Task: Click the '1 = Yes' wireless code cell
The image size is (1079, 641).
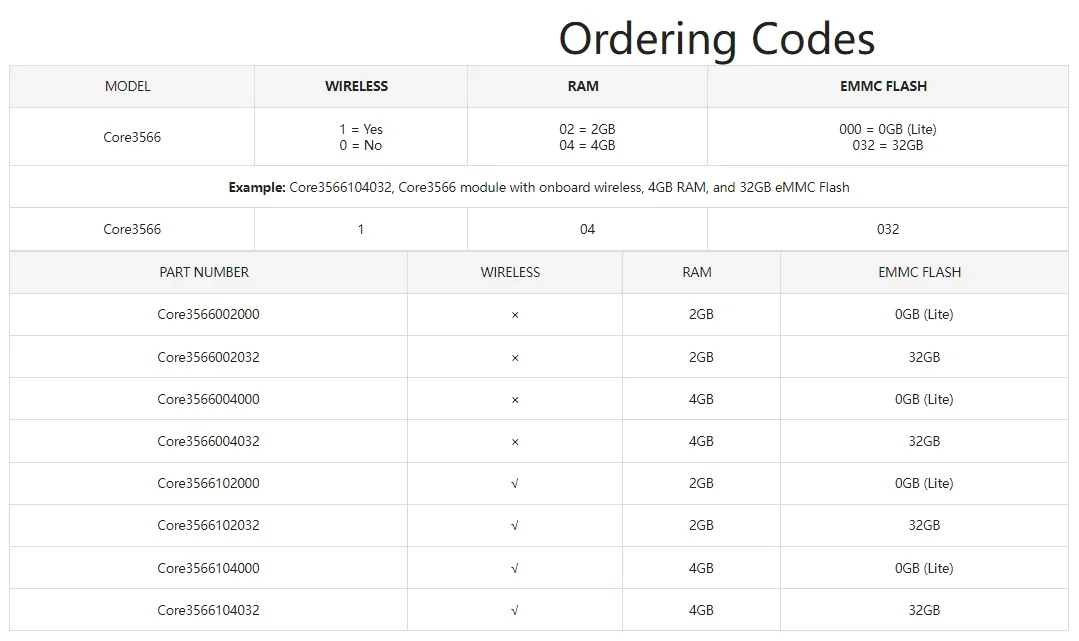Action: pyautogui.click(x=360, y=129)
